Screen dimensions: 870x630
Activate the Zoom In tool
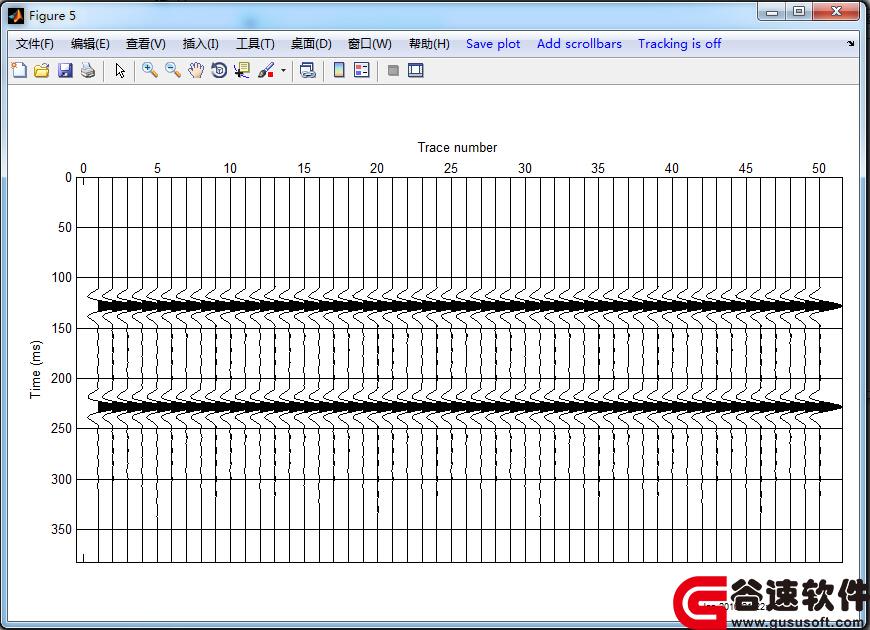coord(150,70)
